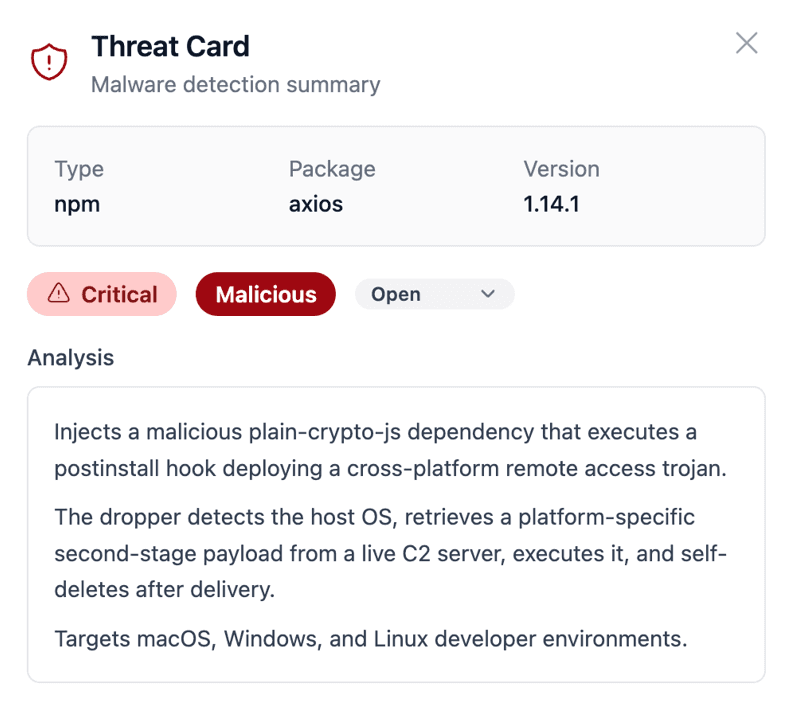Click the Package field label
786x704 pixels.
[x=332, y=169]
